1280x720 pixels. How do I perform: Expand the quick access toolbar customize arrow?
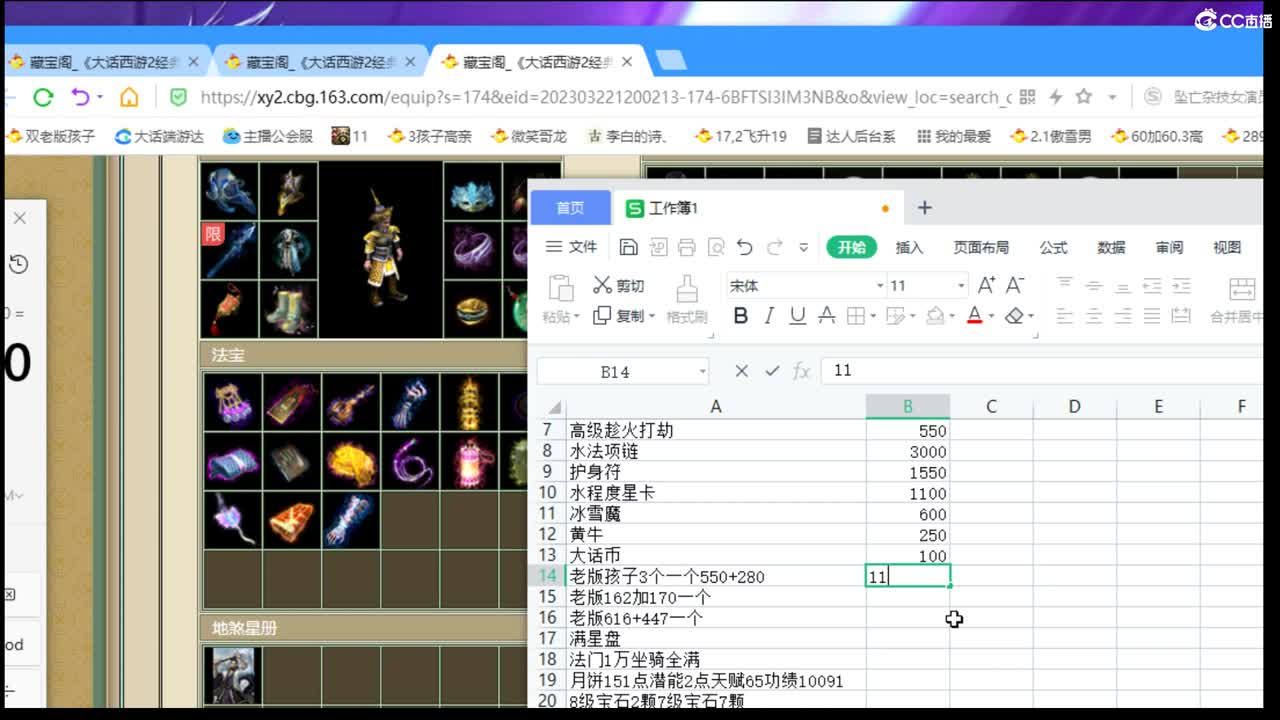[x=803, y=247]
